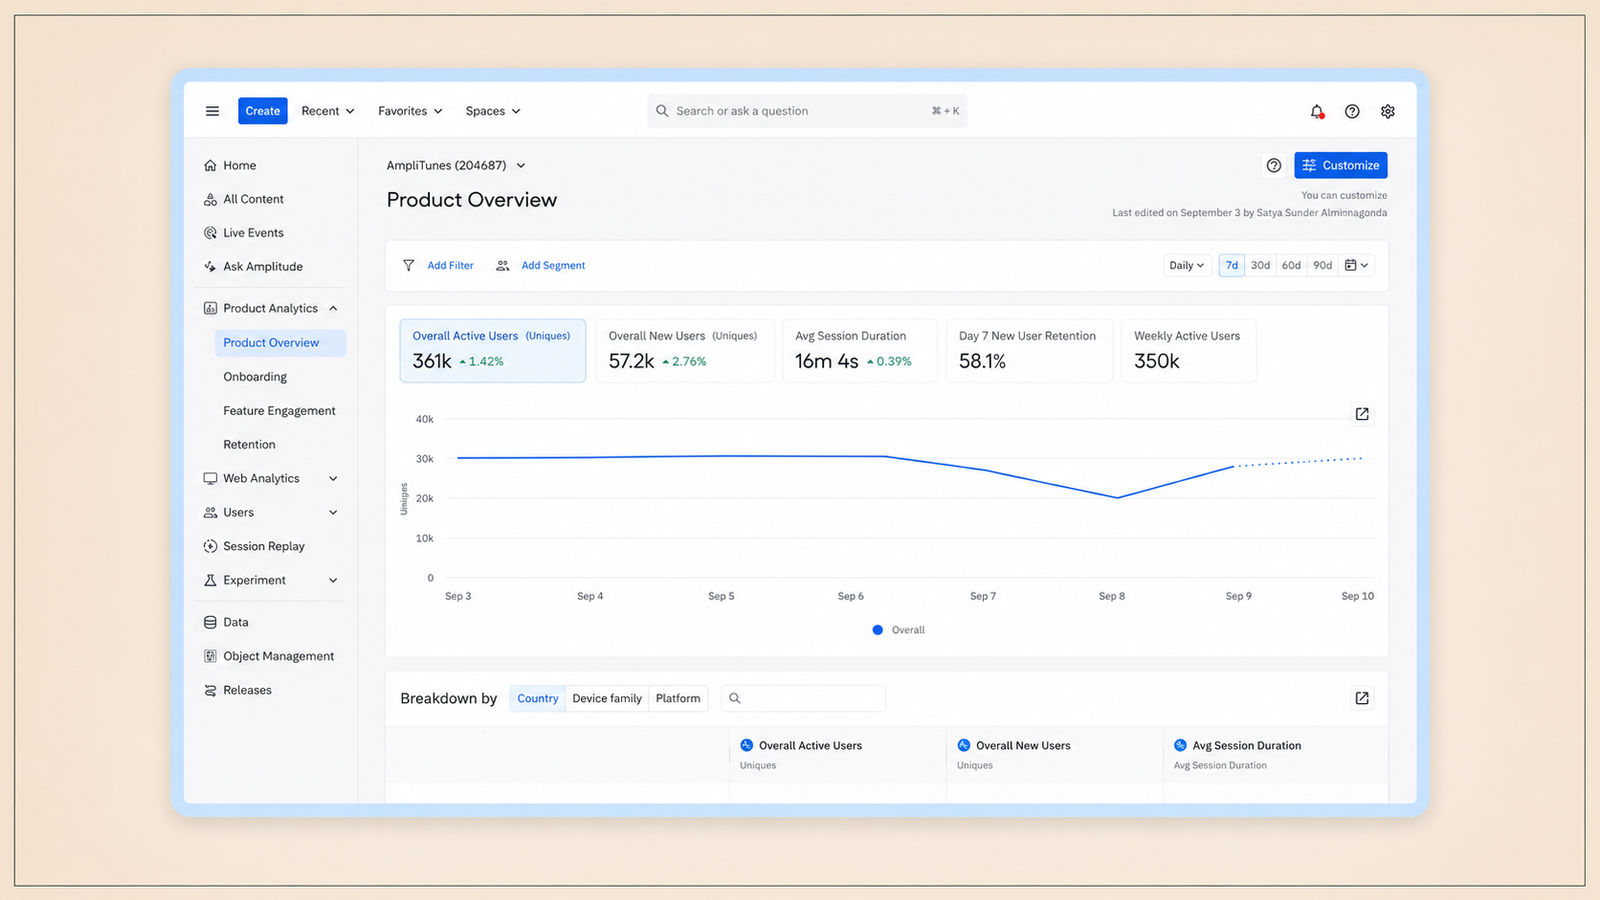Click the Releases icon

click(x=210, y=690)
